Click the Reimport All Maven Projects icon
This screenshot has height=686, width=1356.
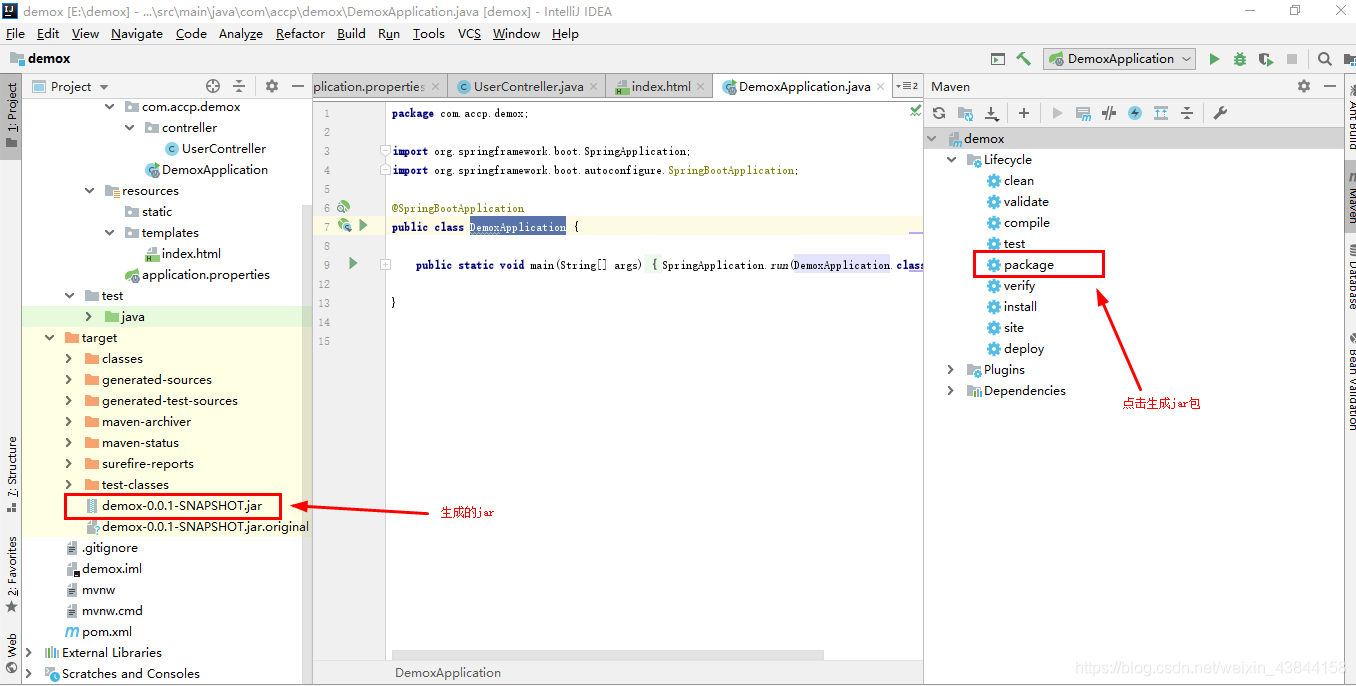pos(939,113)
